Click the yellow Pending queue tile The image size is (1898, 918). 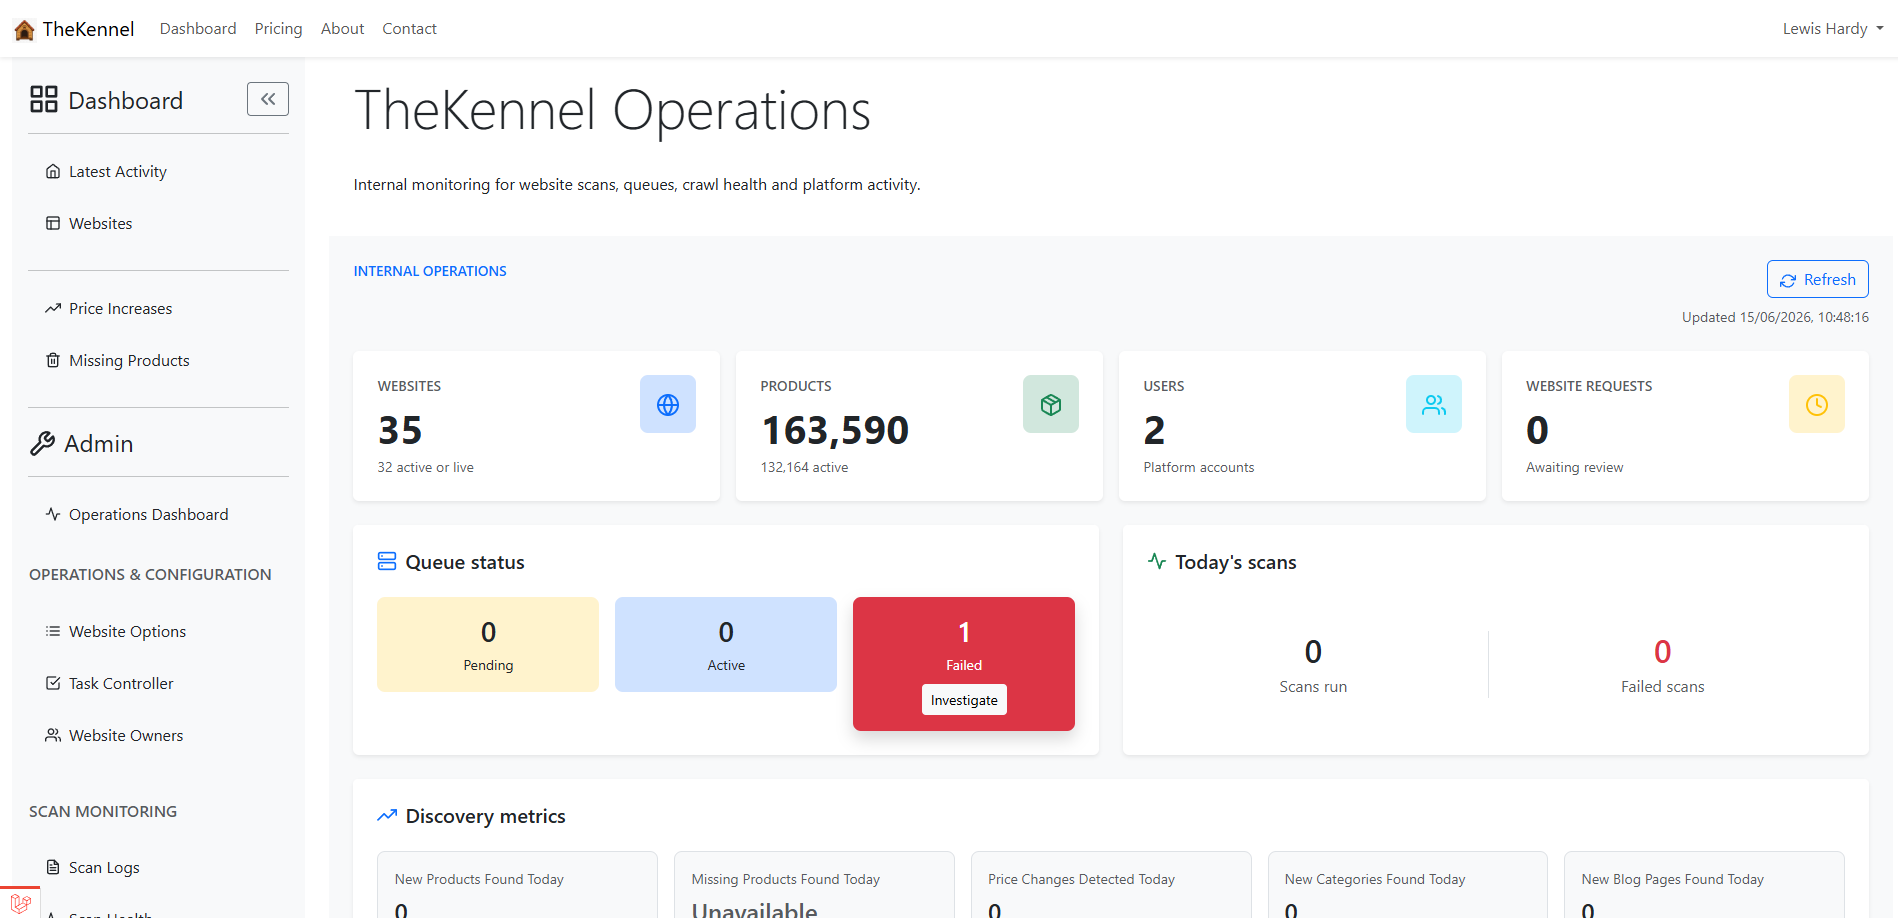click(488, 644)
